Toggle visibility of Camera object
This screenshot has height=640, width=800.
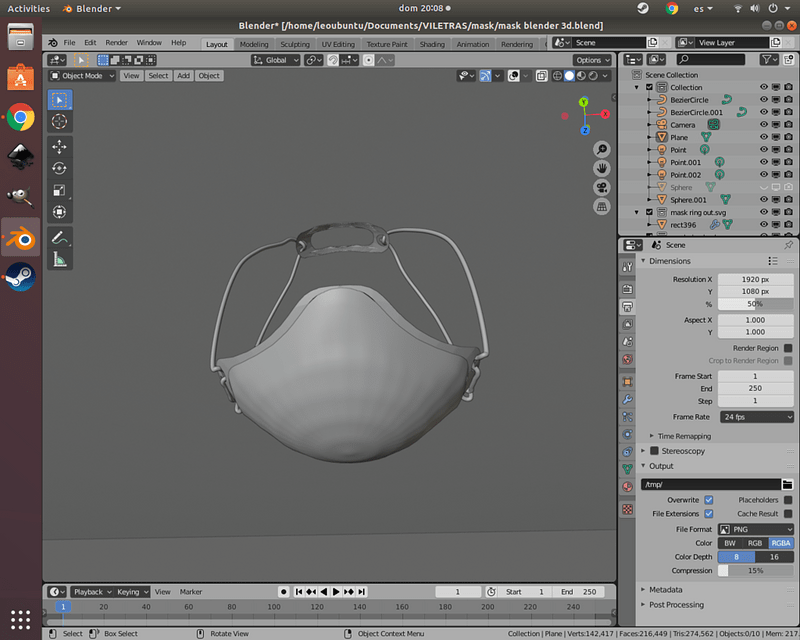(x=764, y=125)
